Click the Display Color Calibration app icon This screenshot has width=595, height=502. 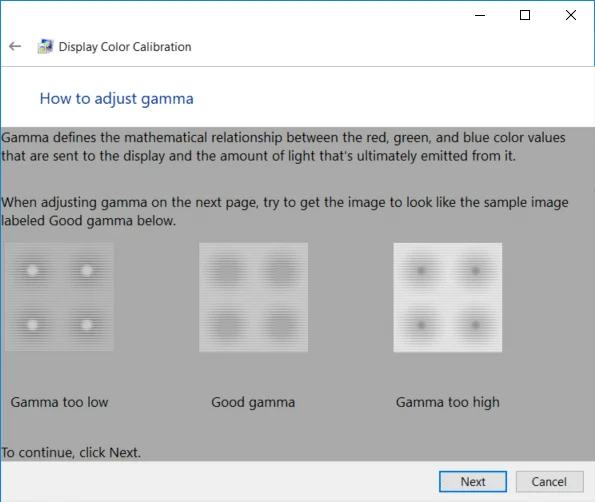coord(45,46)
